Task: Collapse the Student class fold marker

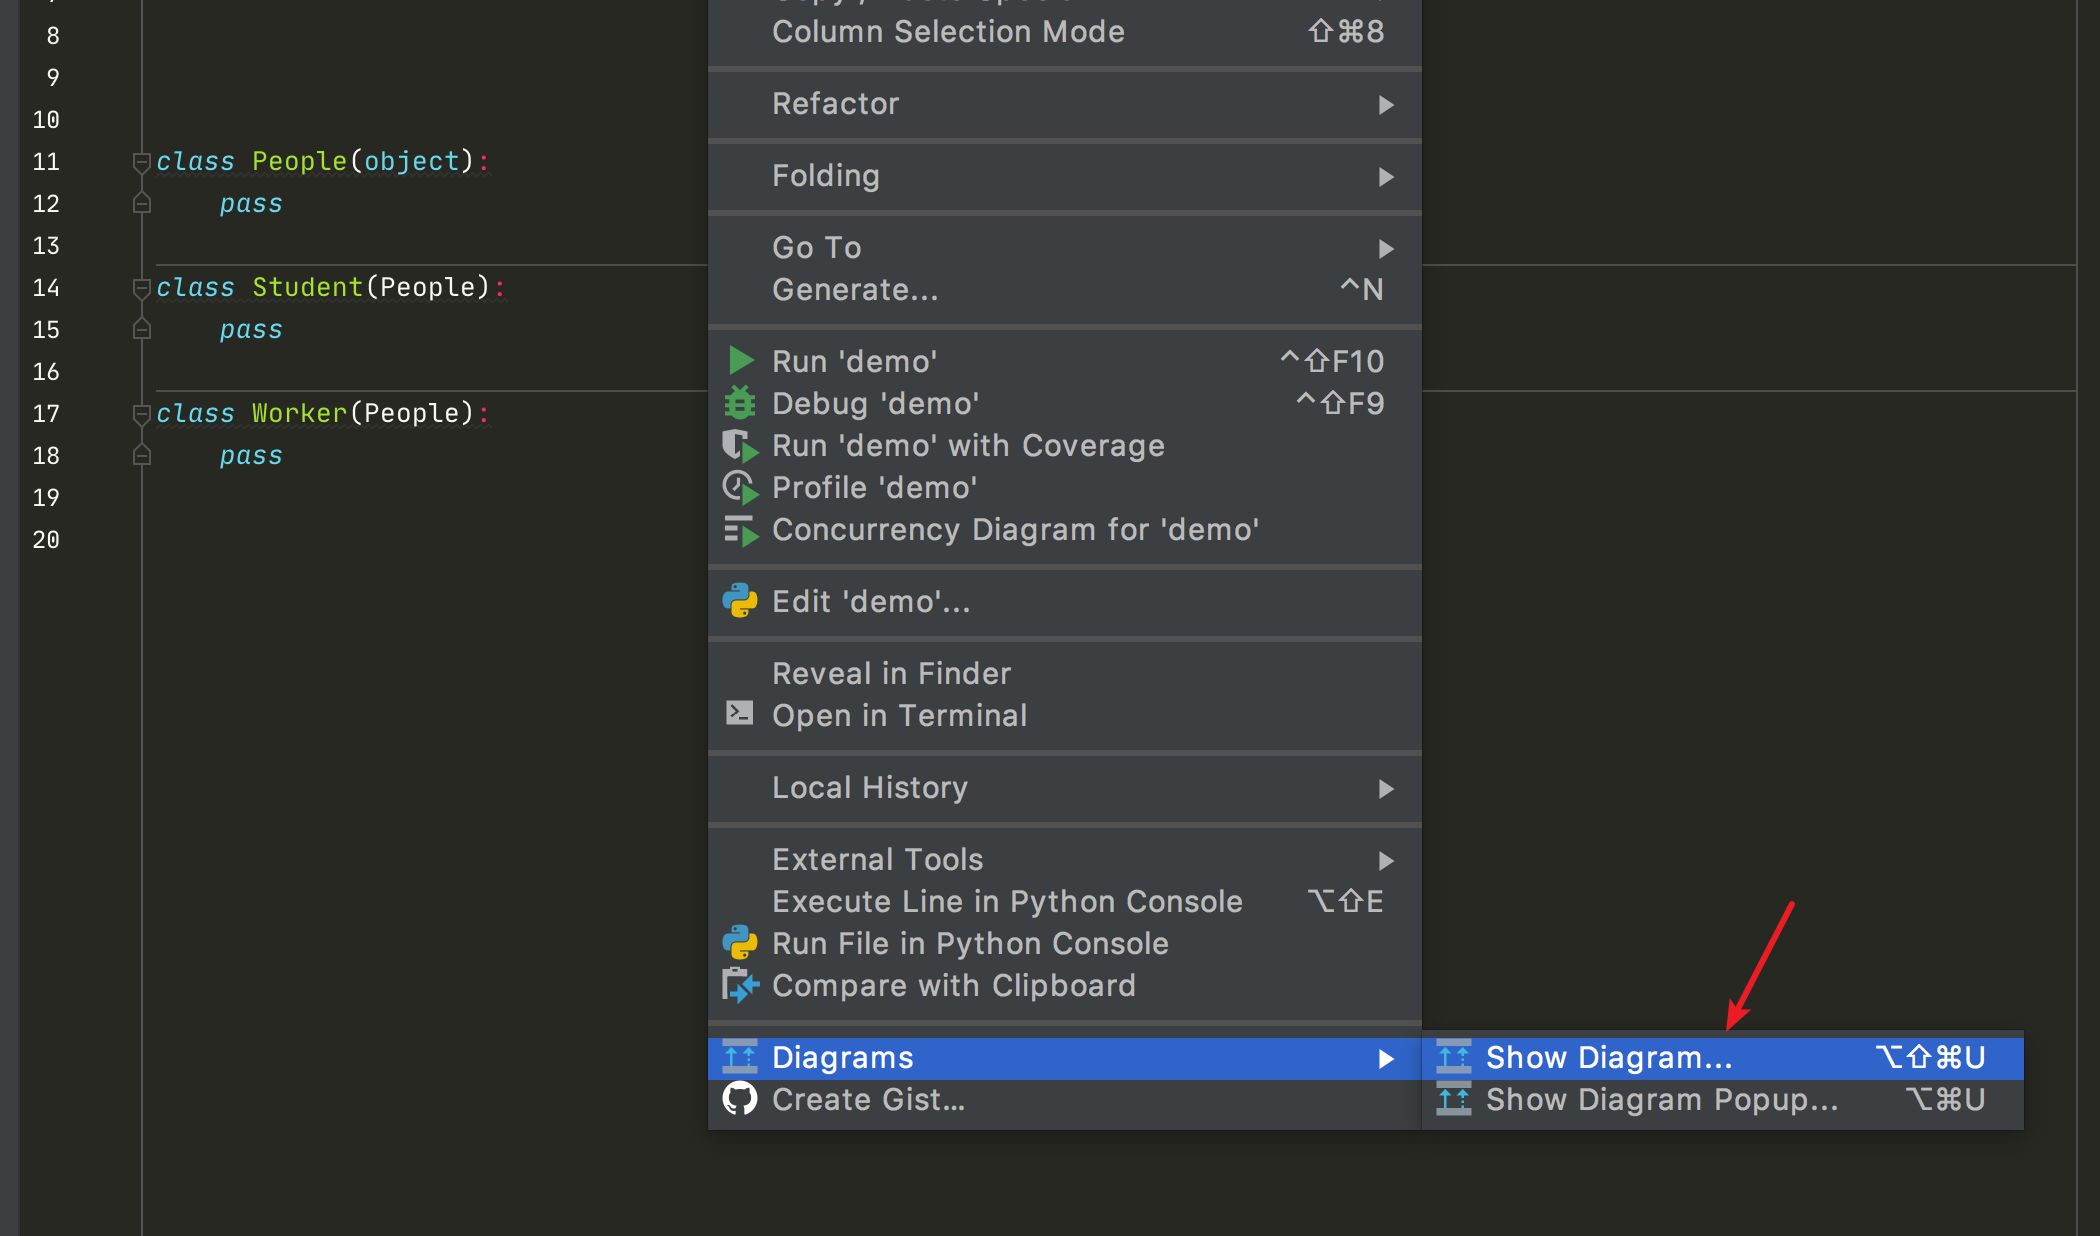Action: tap(142, 288)
